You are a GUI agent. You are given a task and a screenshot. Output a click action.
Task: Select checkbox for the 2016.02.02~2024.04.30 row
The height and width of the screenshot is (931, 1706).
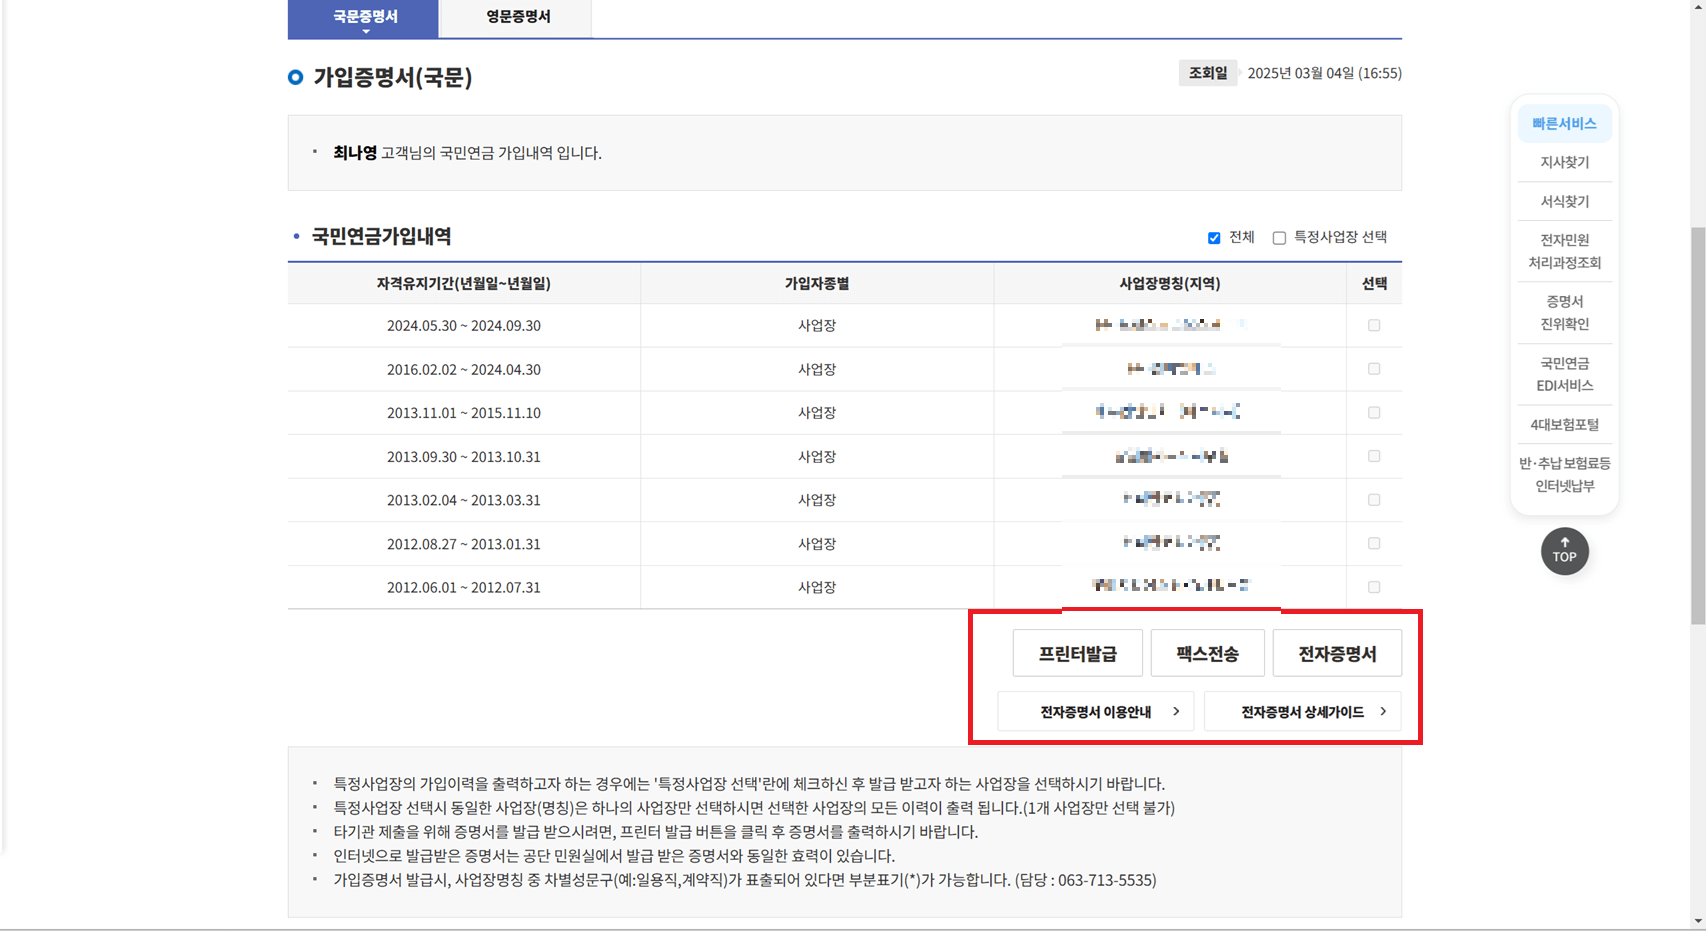[1374, 369]
